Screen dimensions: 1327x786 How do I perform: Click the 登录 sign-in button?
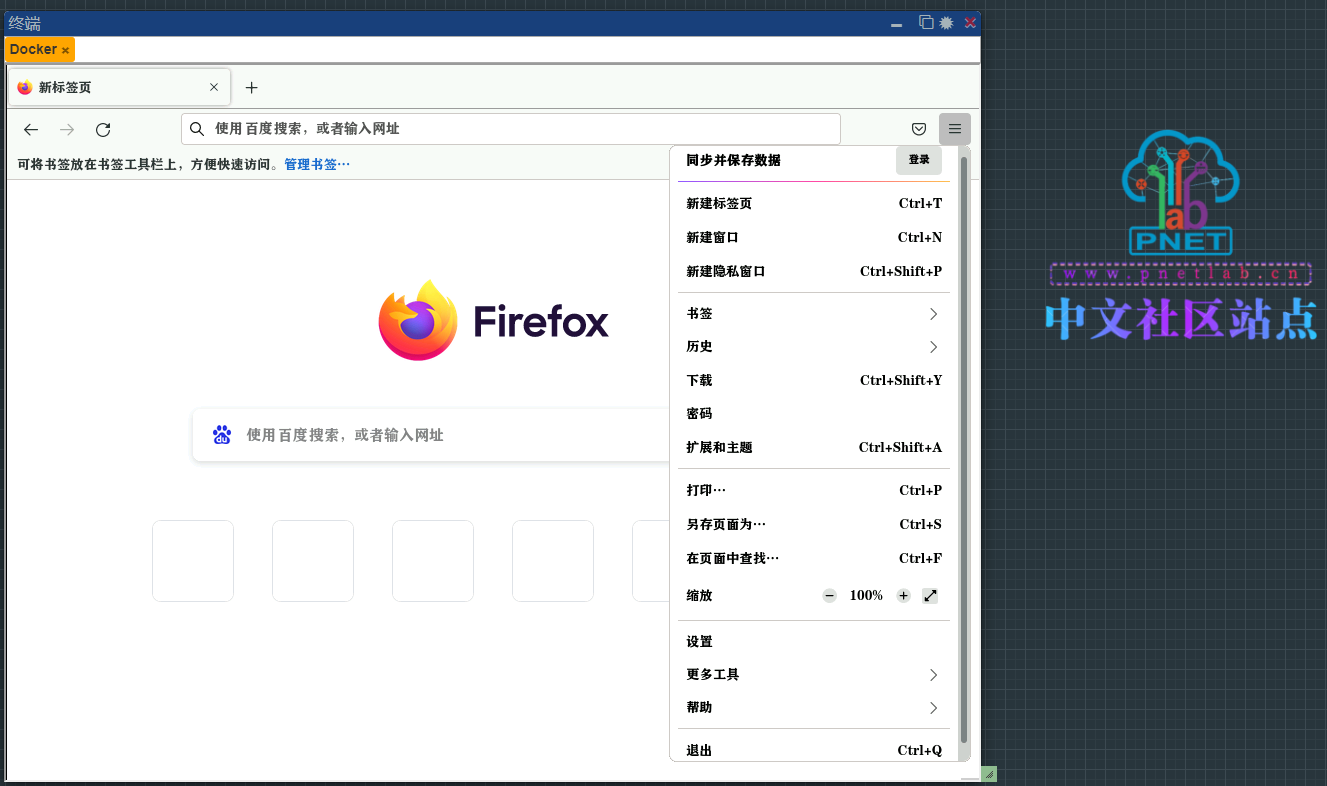point(919,160)
